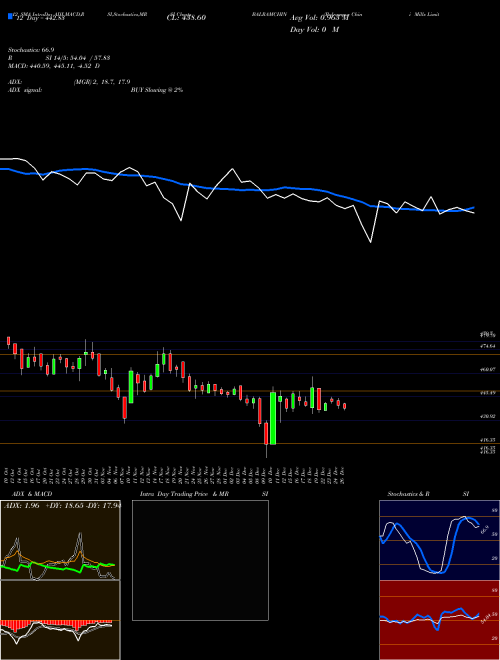Click the 'CL: 438.60' close value
The width and height of the screenshot is (500, 660).
186,18
